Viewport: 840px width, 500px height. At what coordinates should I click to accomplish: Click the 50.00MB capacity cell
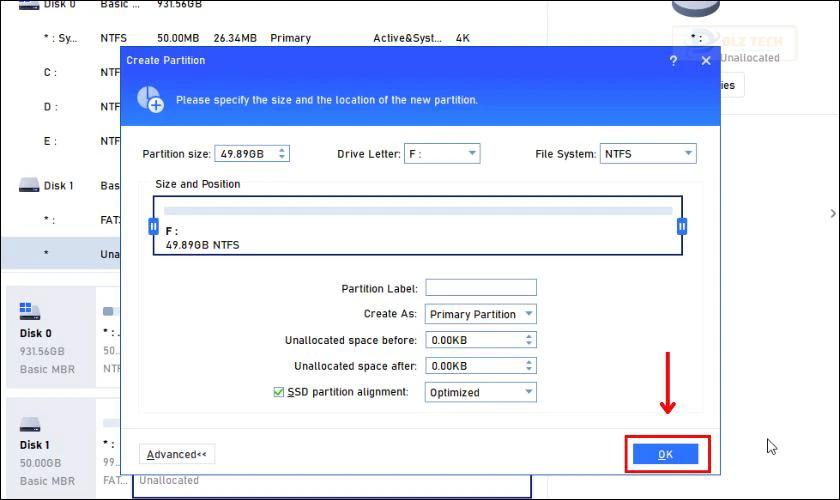pos(178,38)
